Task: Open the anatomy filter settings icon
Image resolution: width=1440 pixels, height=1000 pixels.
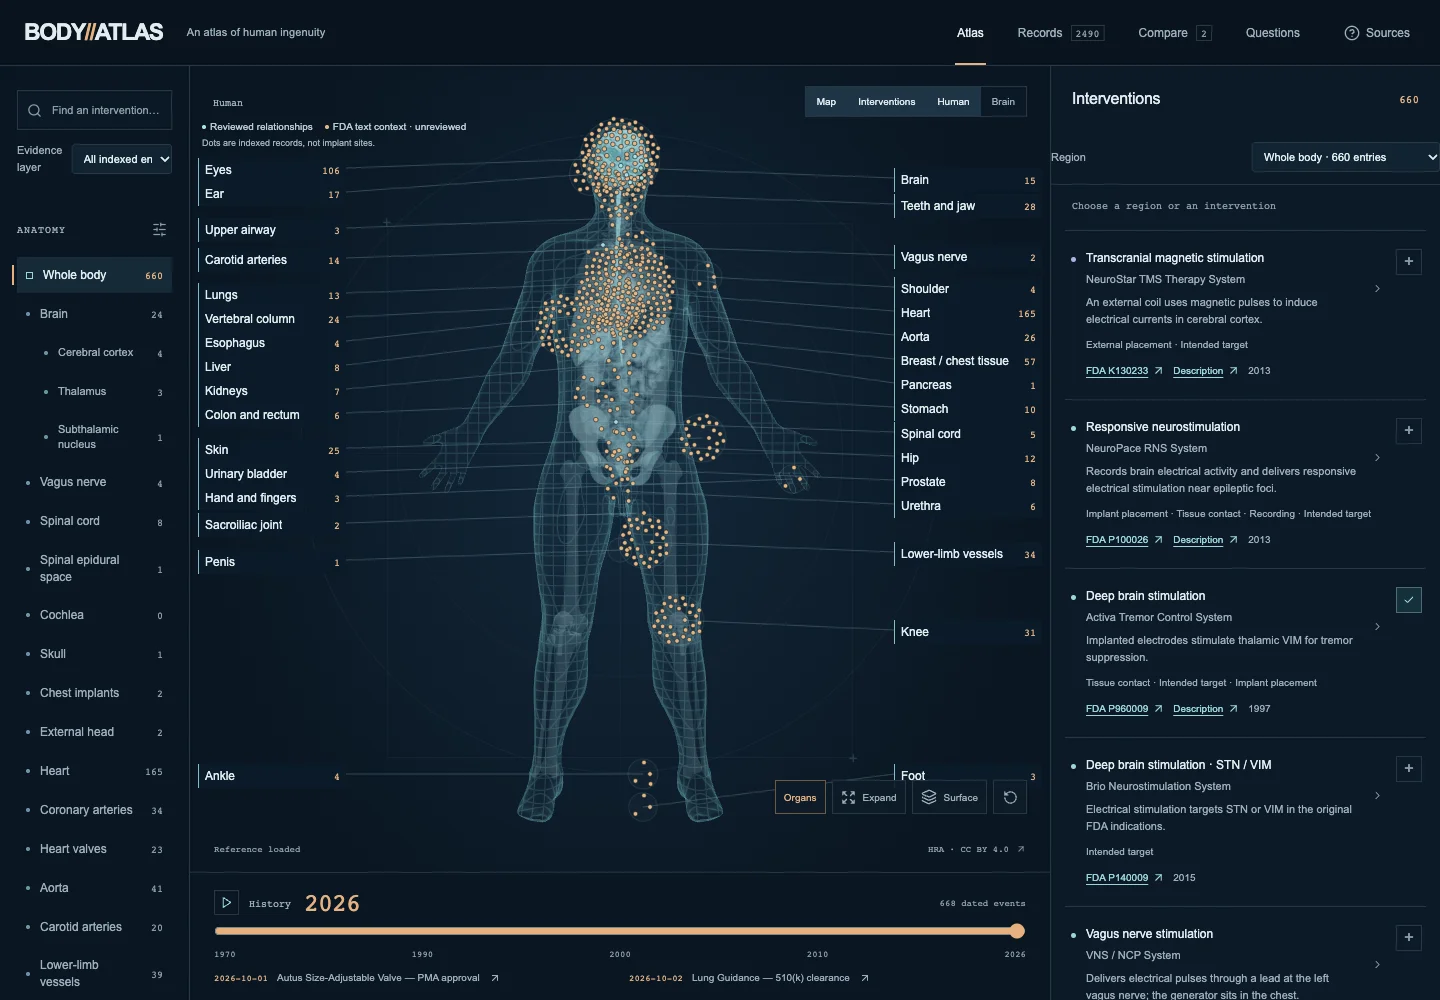Action: pyautogui.click(x=159, y=230)
